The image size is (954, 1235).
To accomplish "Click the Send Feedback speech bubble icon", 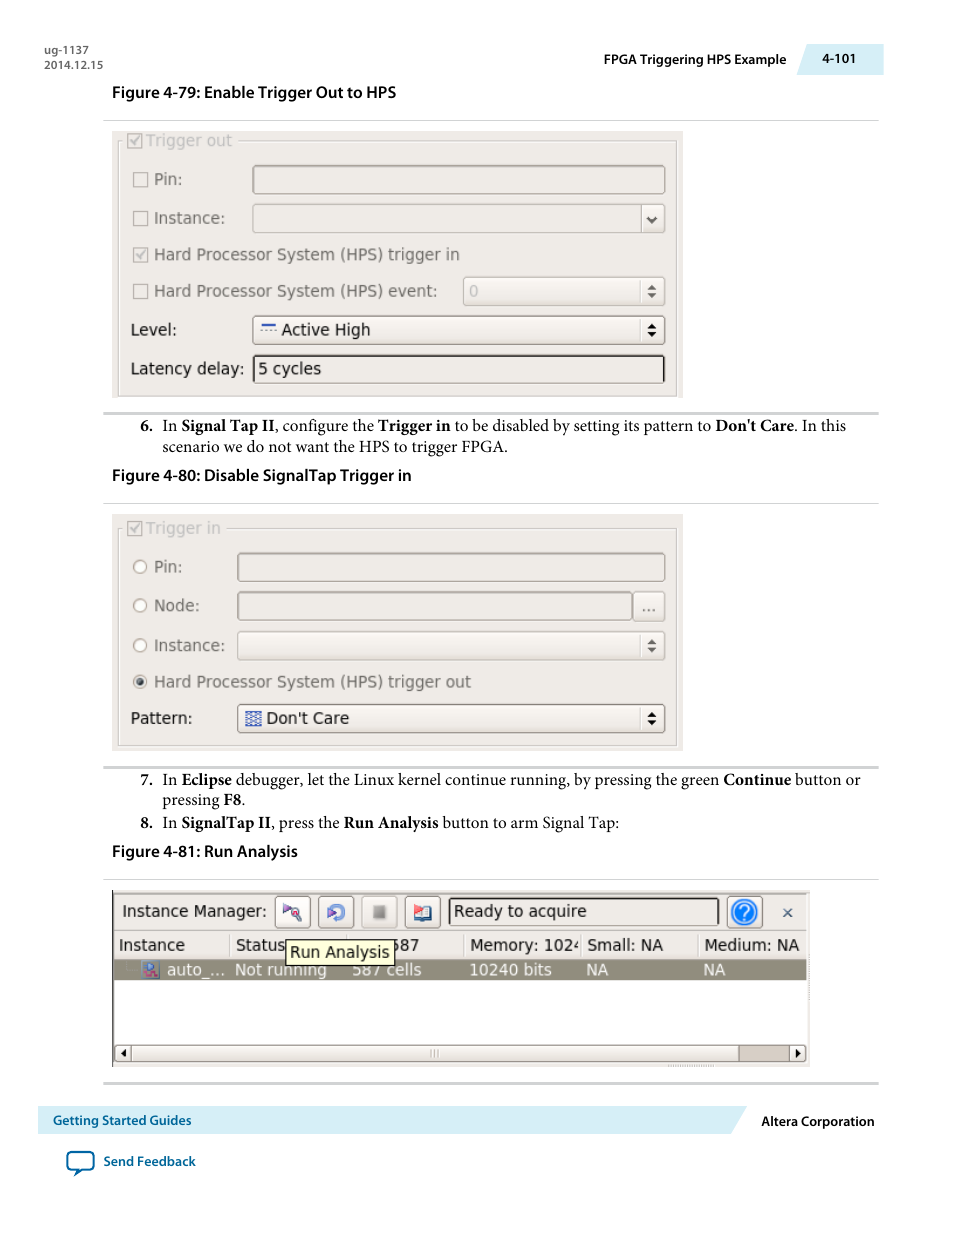I will tap(80, 1162).
